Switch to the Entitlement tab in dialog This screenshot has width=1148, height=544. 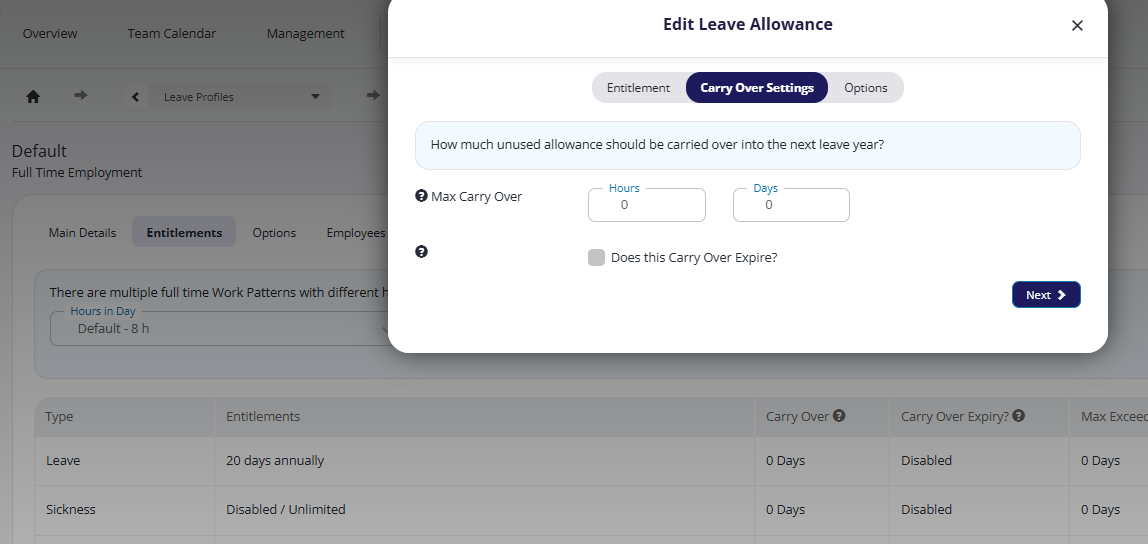point(638,88)
